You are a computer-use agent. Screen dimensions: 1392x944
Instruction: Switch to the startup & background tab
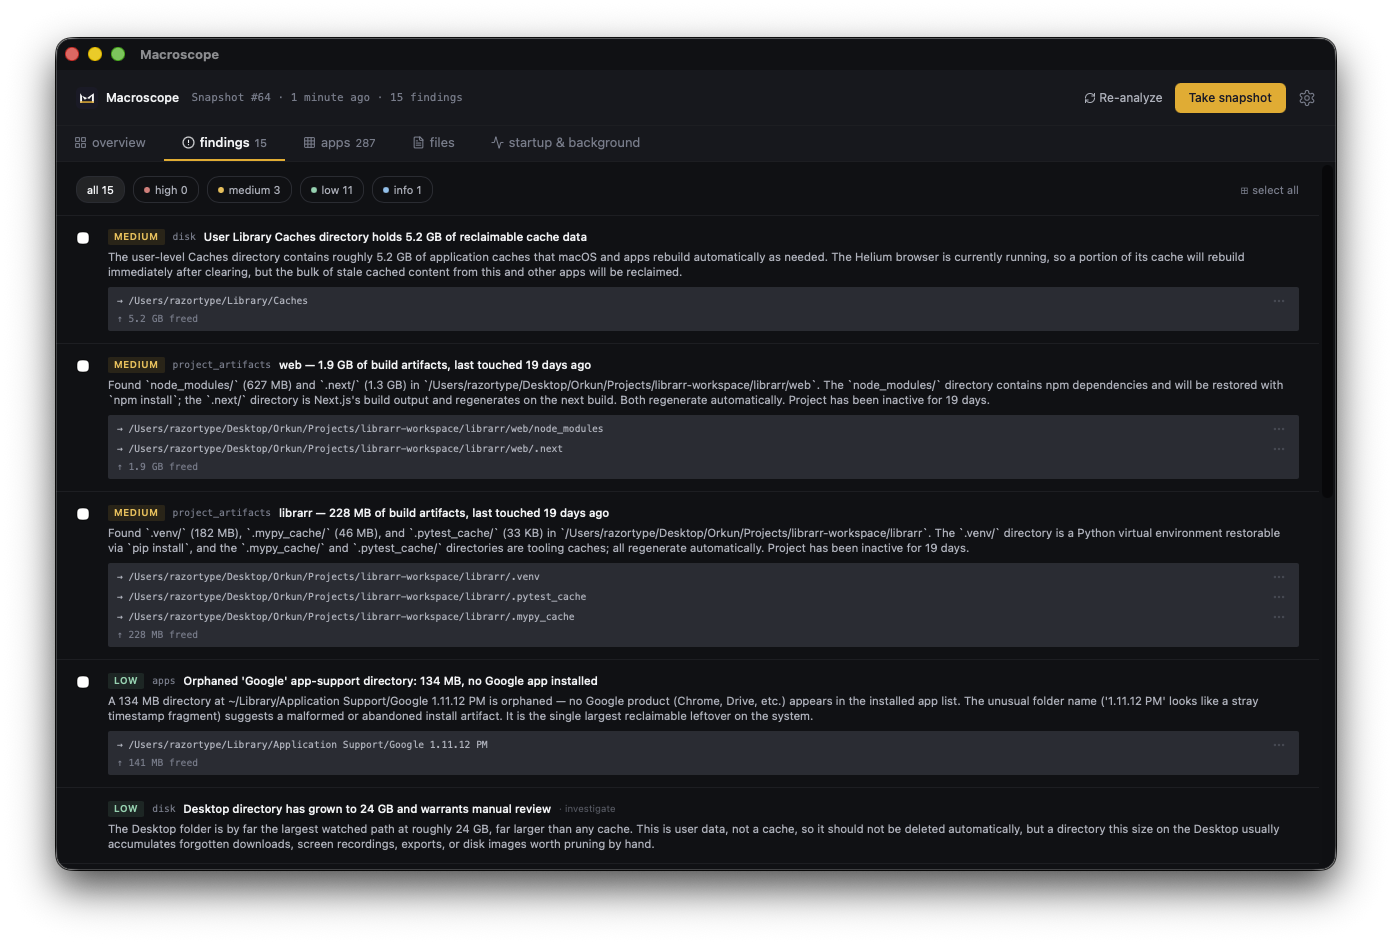565,143
